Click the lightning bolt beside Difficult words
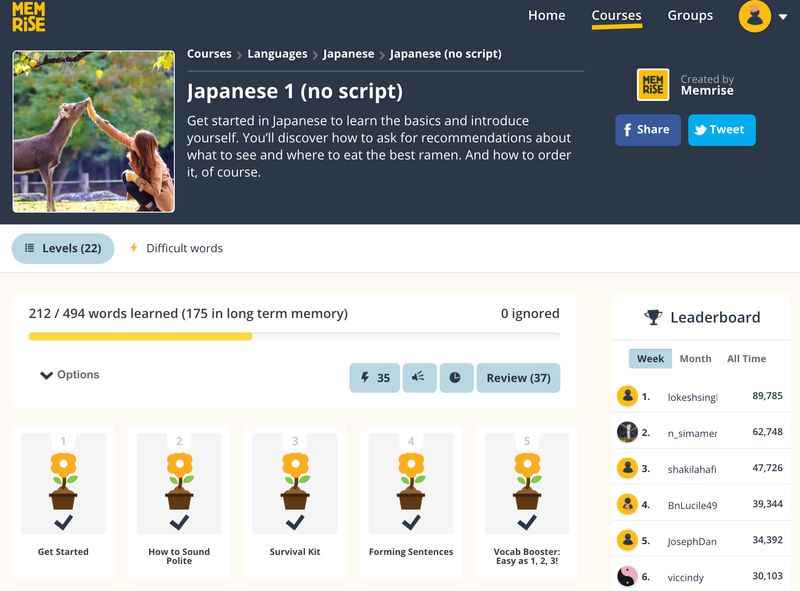The image size is (800, 591). coord(133,248)
